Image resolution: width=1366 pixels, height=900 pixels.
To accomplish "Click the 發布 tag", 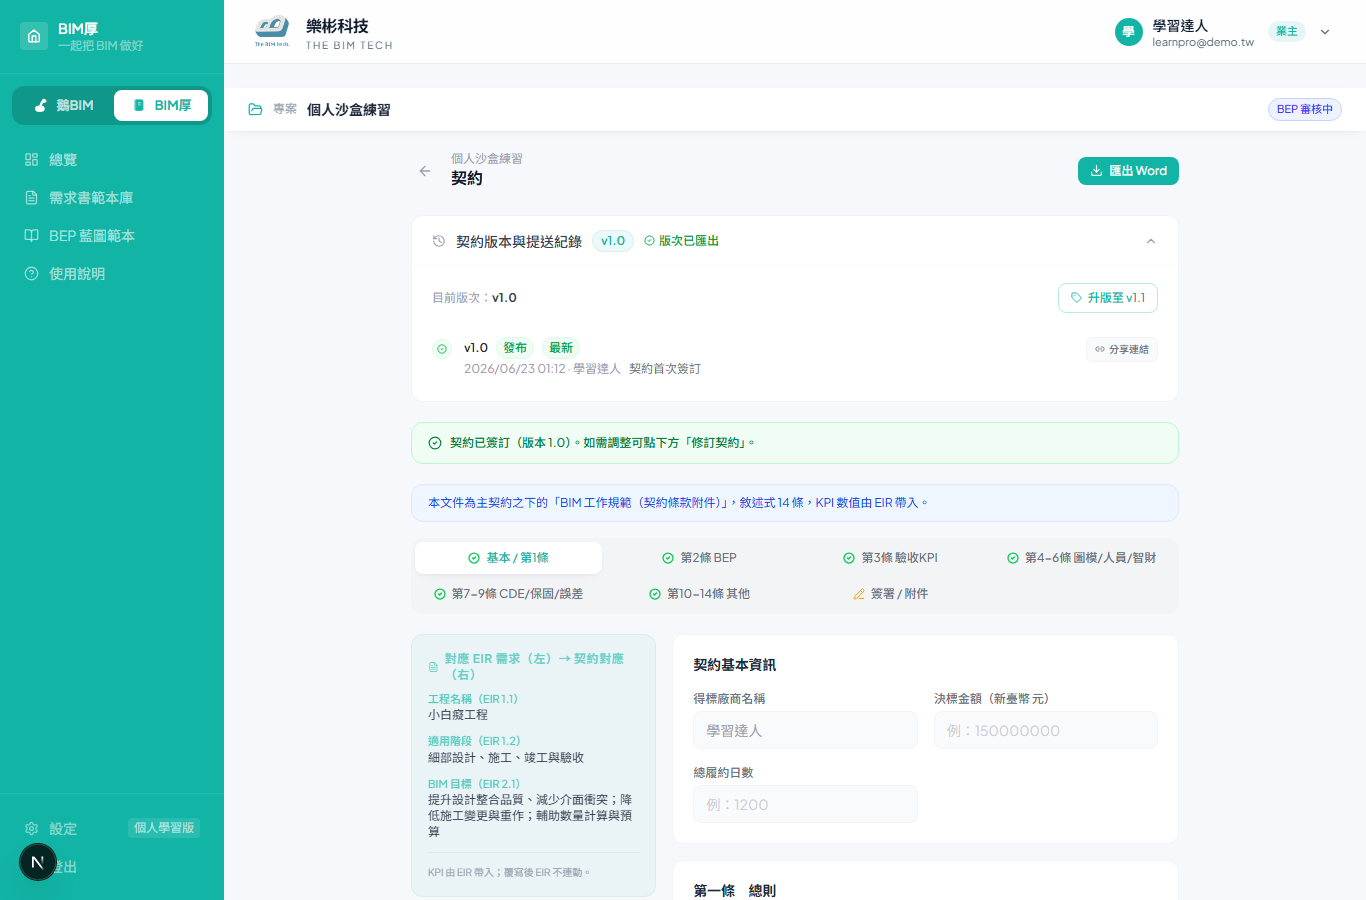I will click(x=515, y=348).
